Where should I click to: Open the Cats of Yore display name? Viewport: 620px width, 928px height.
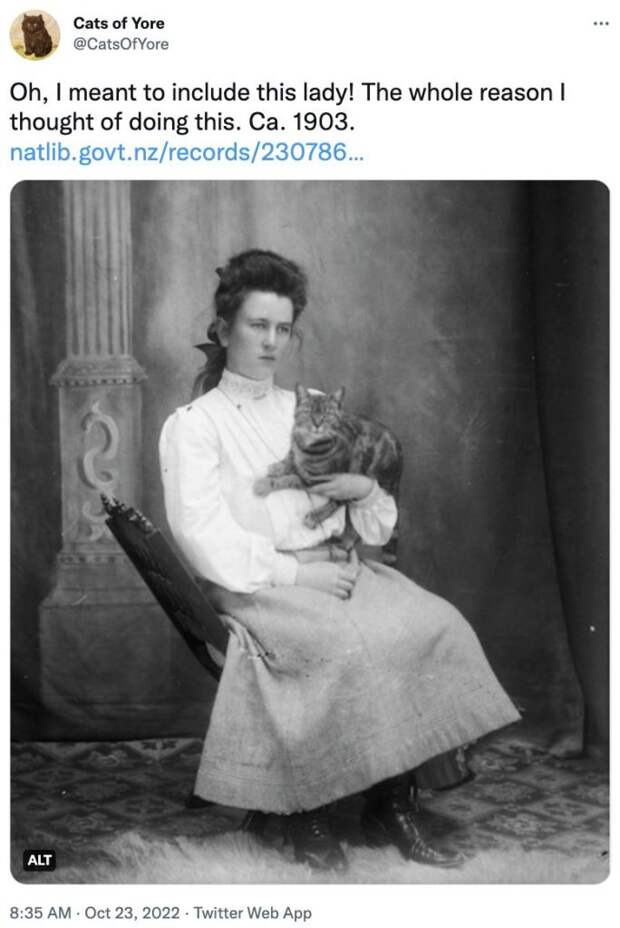pyautogui.click(x=118, y=23)
